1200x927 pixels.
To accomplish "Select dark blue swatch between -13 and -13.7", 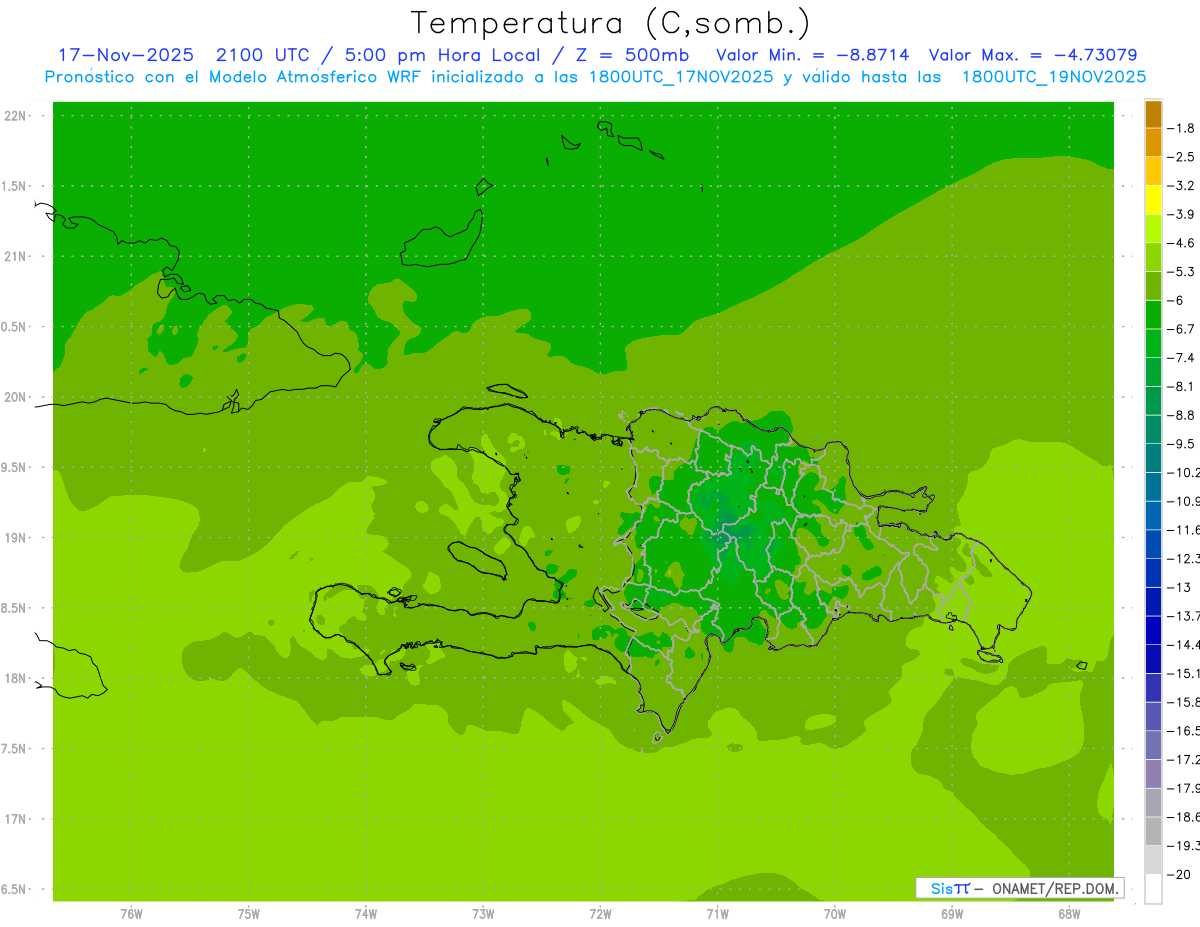I will pos(1153,602).
